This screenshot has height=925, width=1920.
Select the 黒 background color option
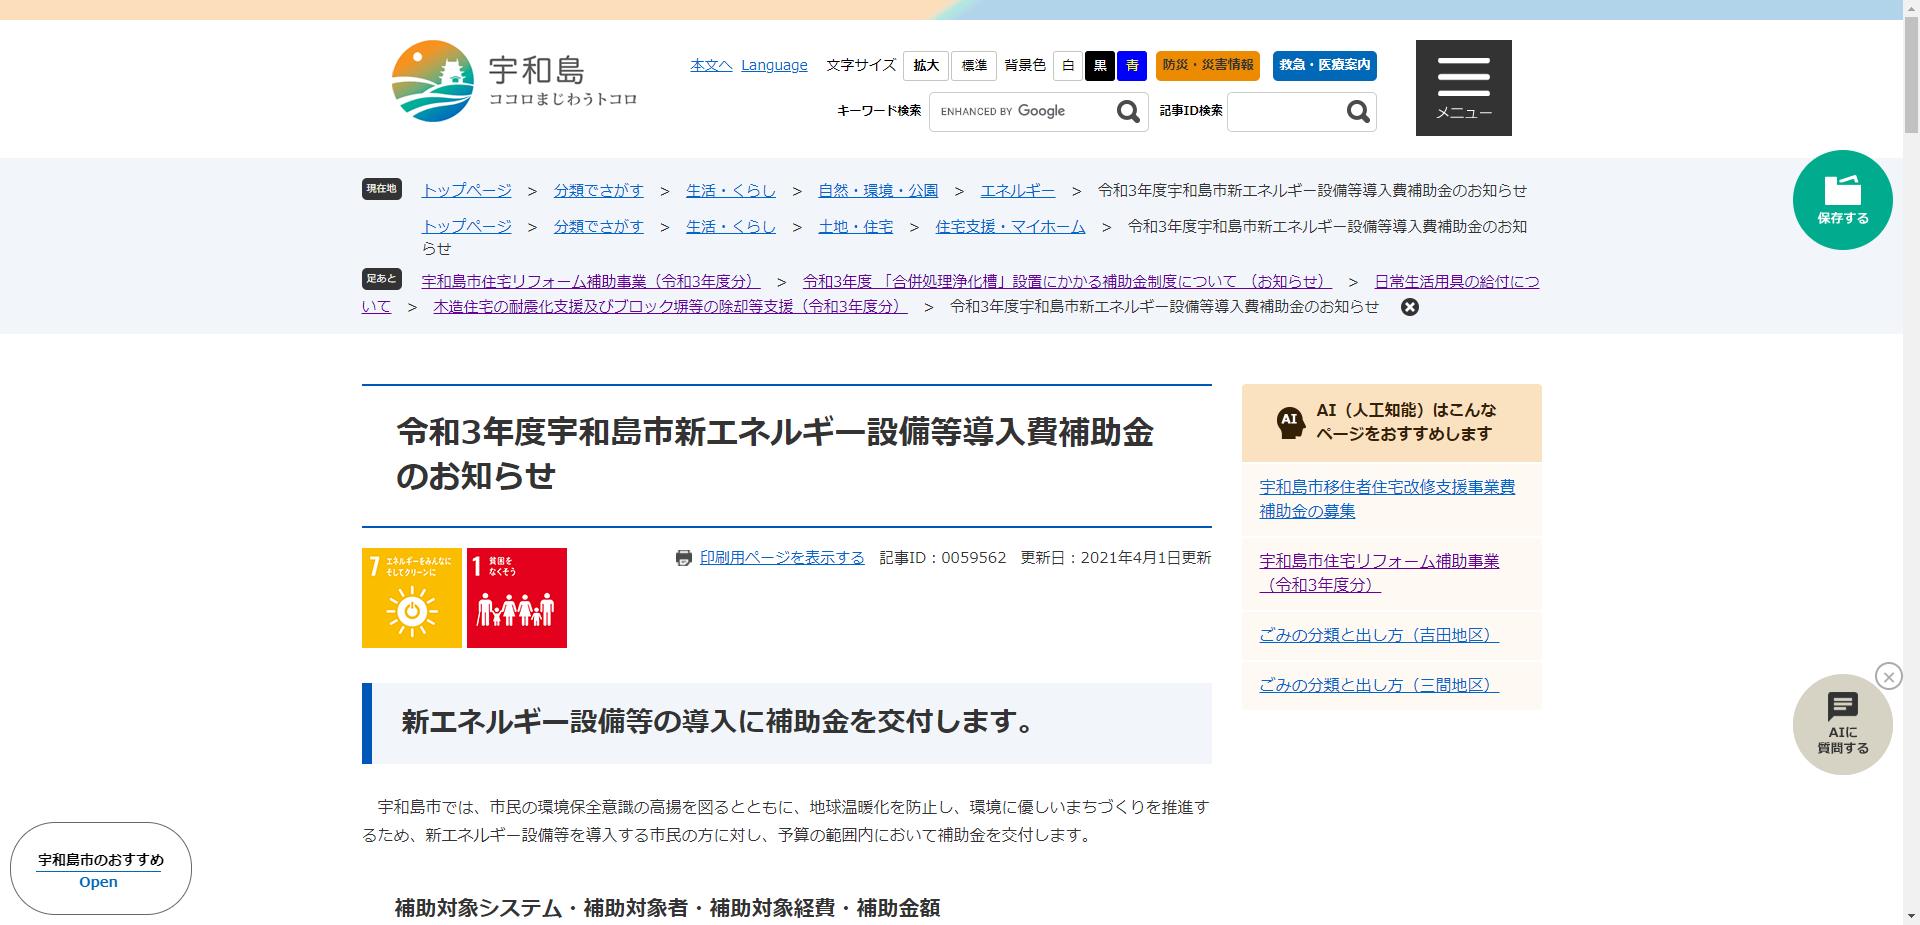(1099, 65)
